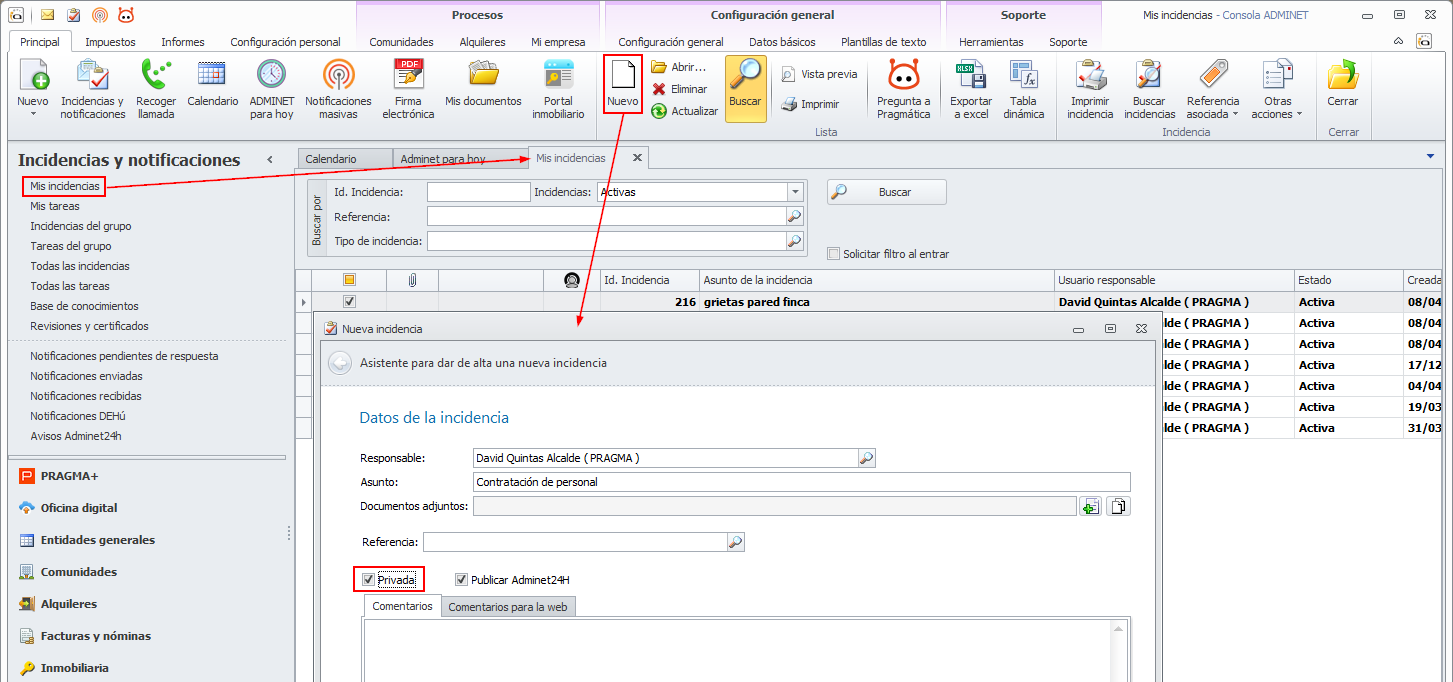This screenshot has width=1453, height=682.
Task: Open Notificaciones DEHú in sidebar
Action: 78,416
